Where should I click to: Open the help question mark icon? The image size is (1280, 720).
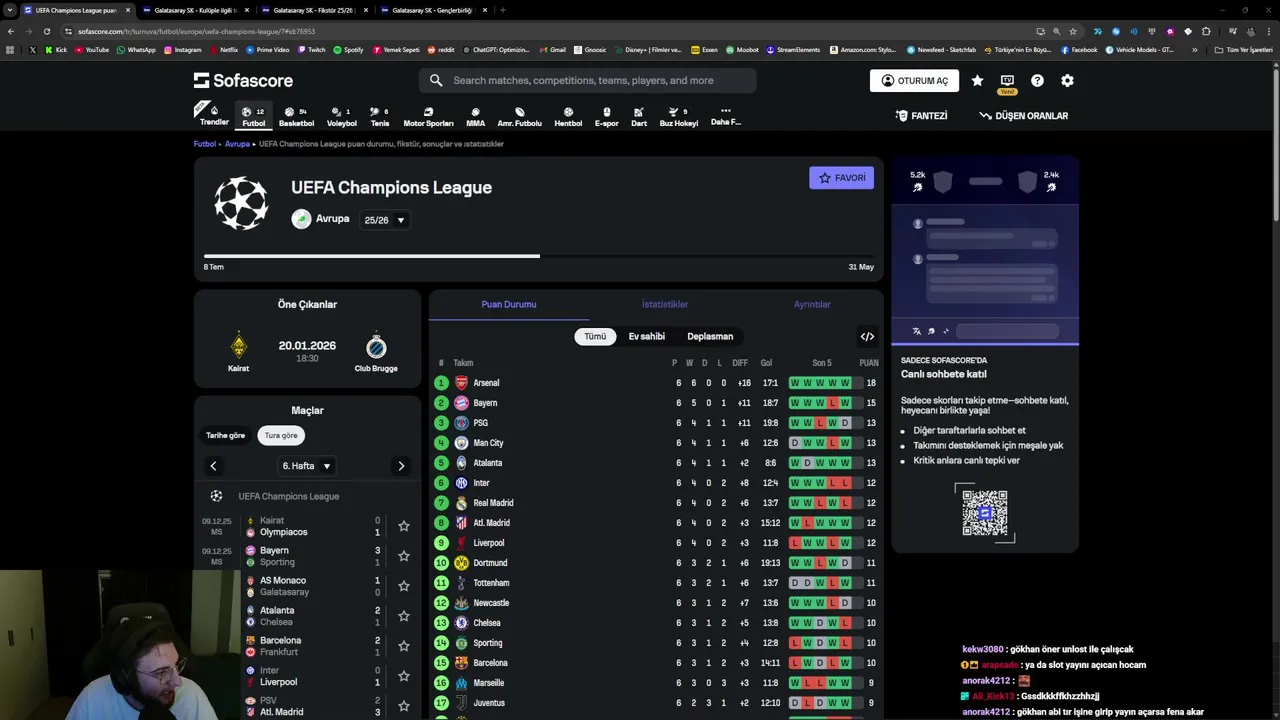click(1037, 80)
